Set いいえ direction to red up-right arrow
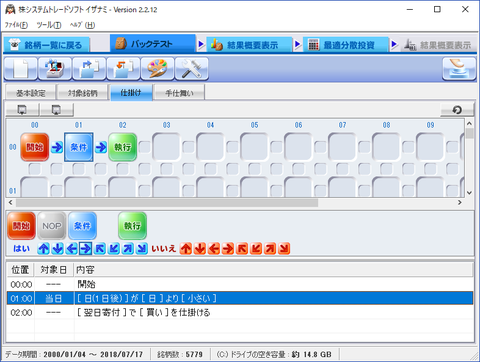 270,249
